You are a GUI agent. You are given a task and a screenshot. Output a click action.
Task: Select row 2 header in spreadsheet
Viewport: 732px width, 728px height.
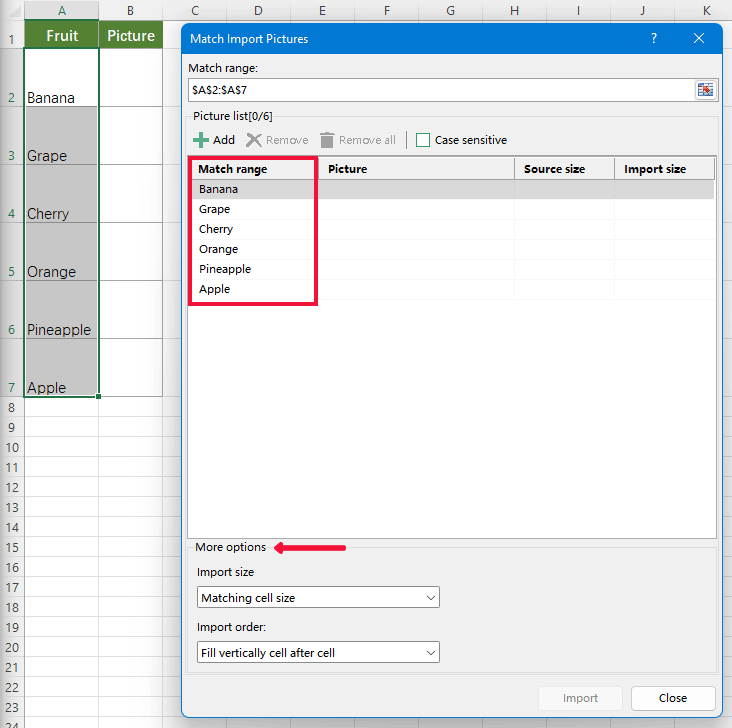[12, 78]
